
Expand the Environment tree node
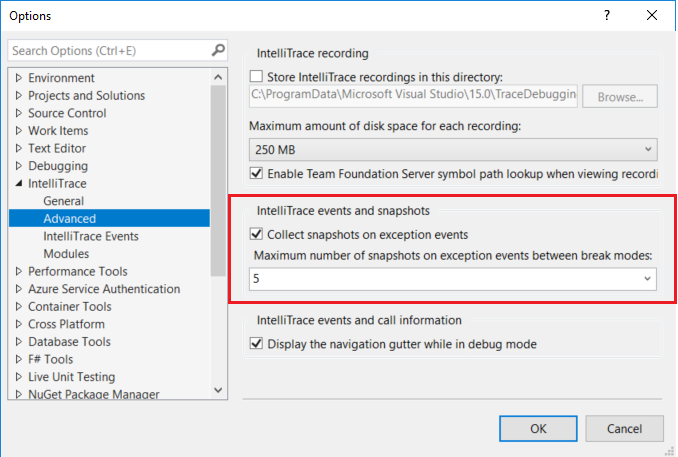click(18, 78)
